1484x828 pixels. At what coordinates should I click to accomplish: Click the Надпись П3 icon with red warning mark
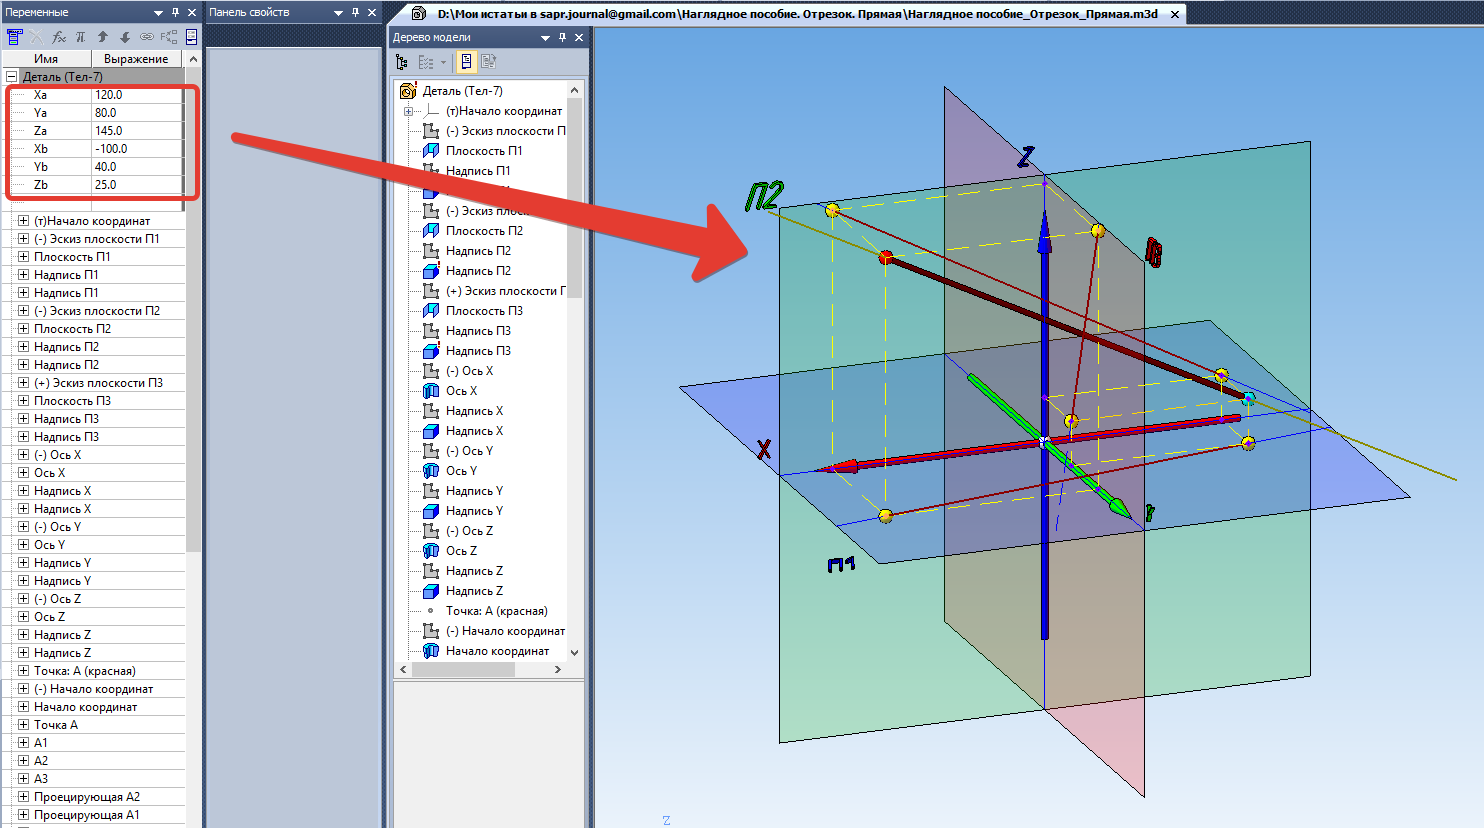tap(431, 351)
